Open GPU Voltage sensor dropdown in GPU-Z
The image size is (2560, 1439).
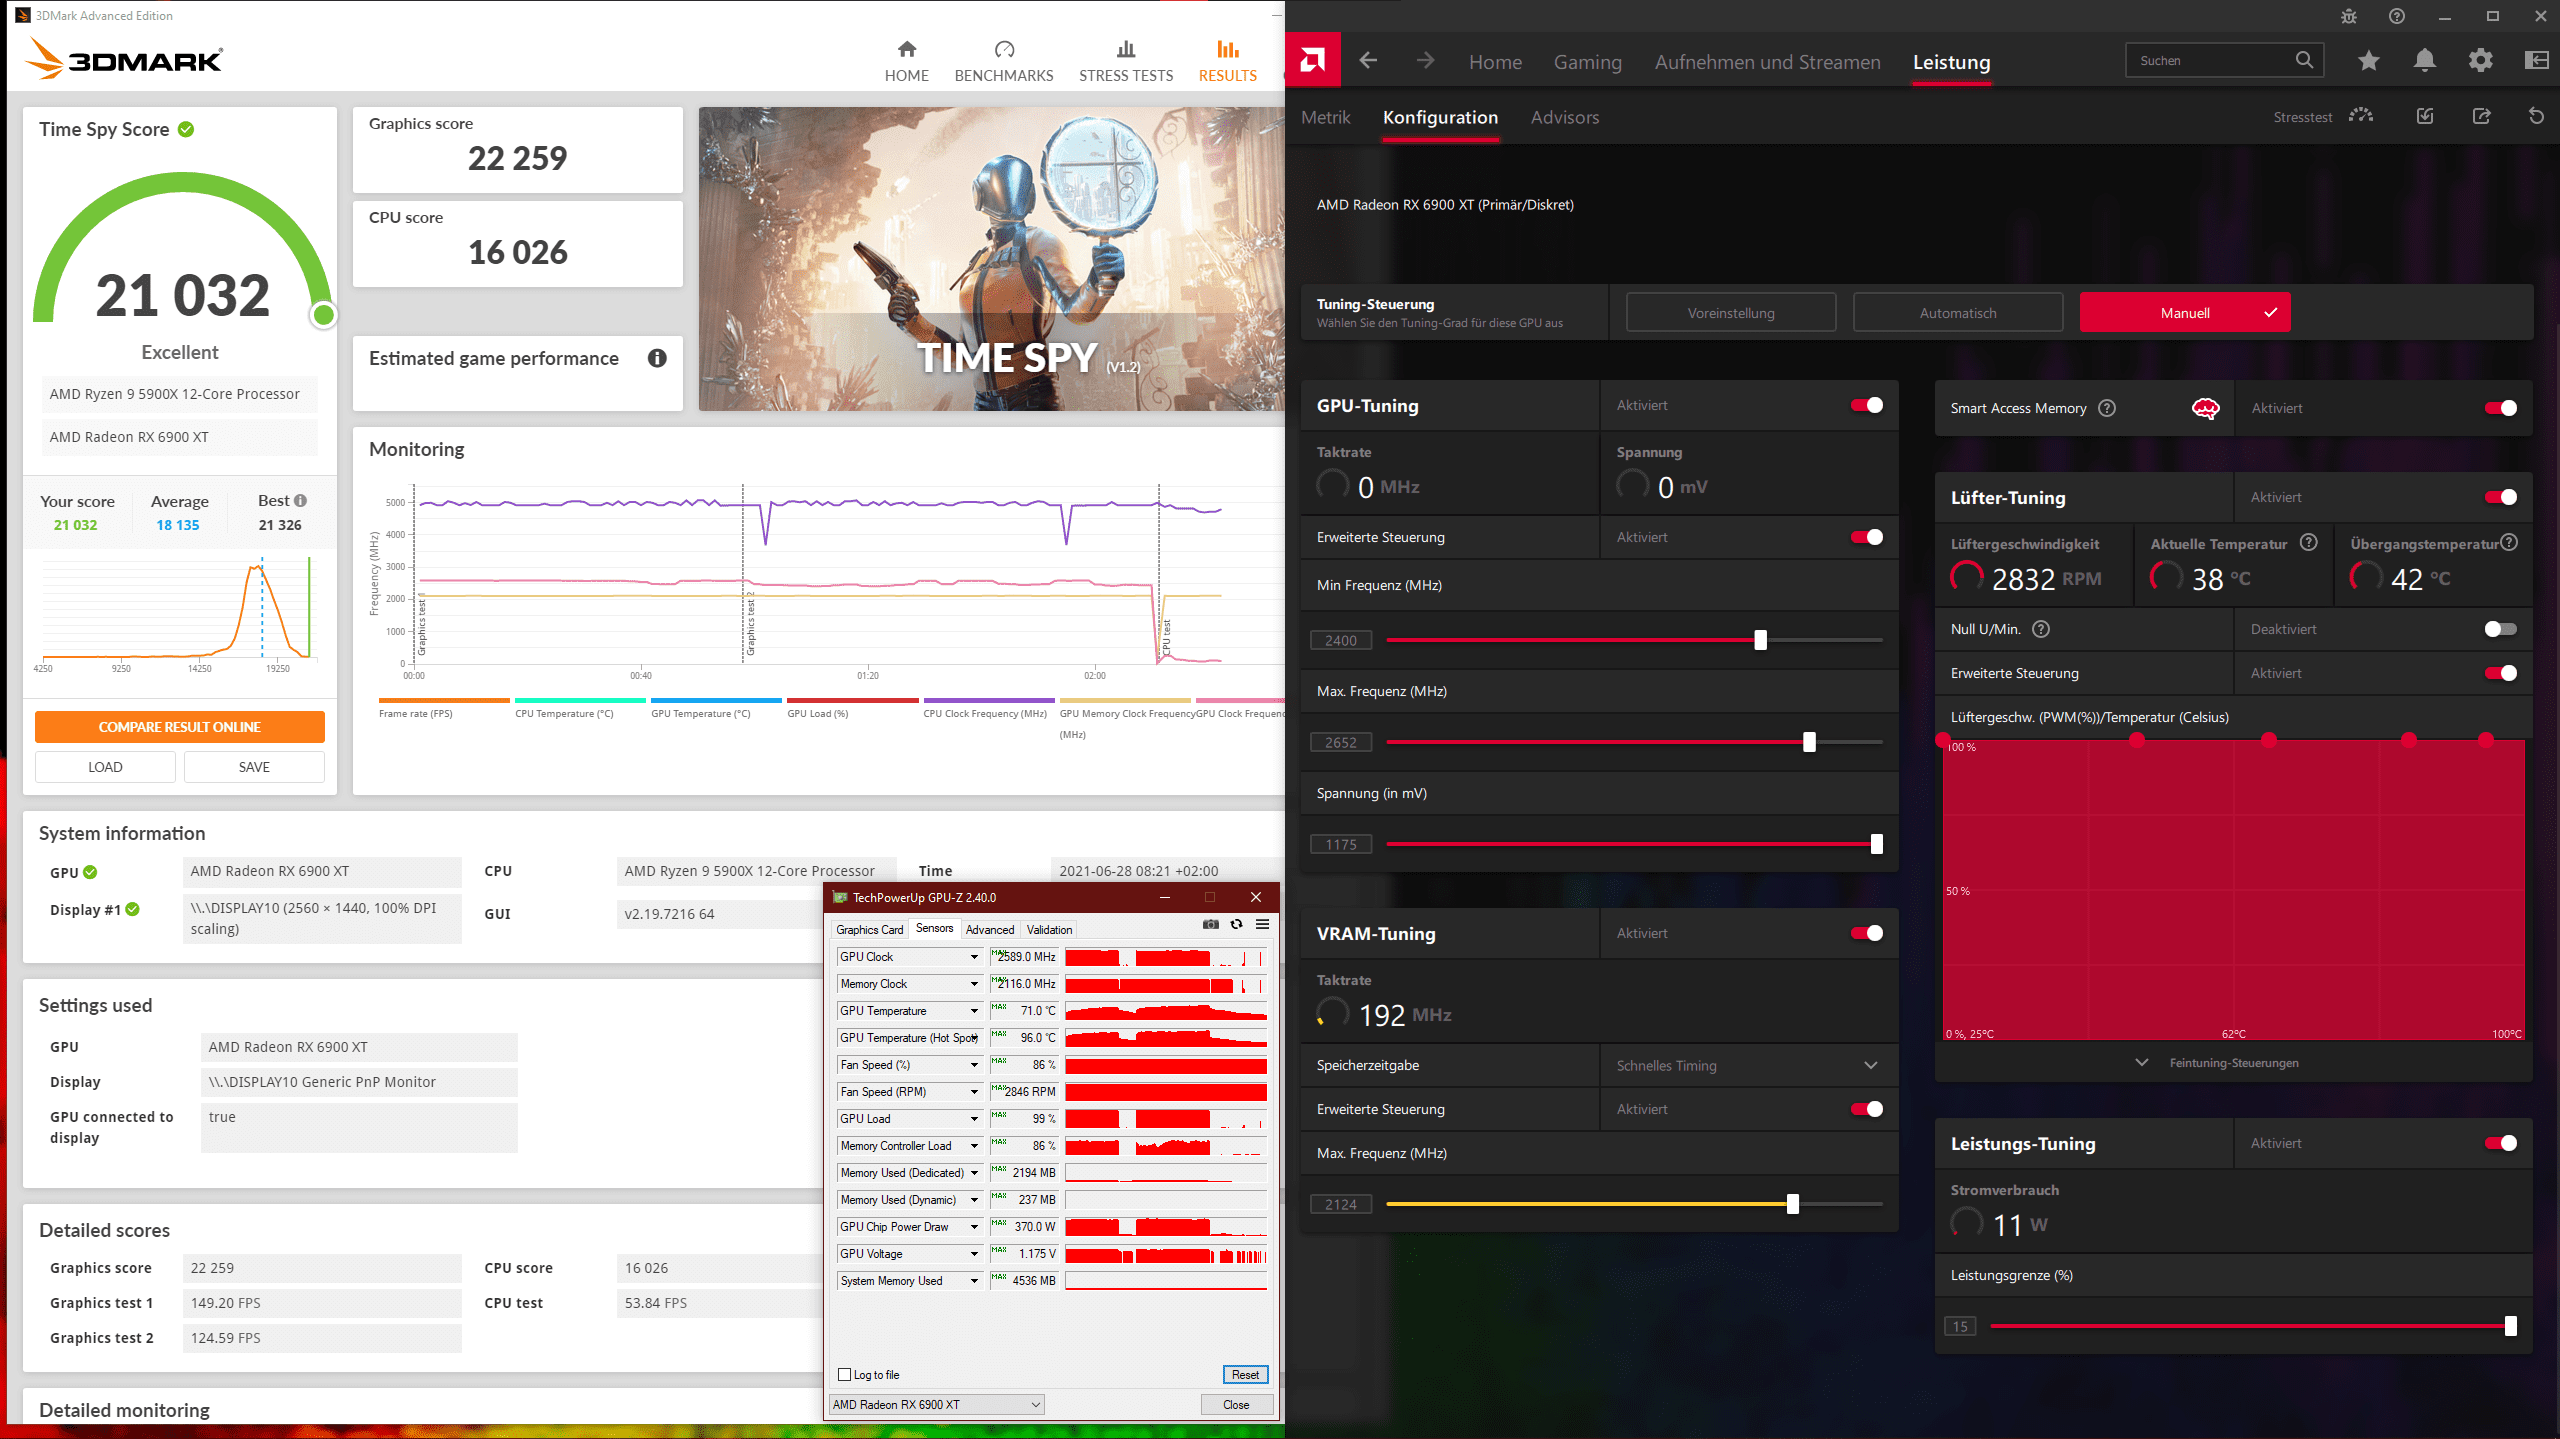point(974,1254)
